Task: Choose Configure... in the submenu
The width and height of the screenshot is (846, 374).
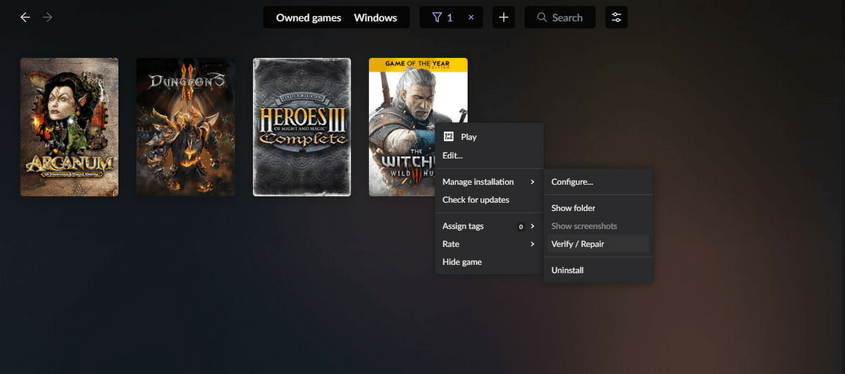Action: [x=598, y=182]
